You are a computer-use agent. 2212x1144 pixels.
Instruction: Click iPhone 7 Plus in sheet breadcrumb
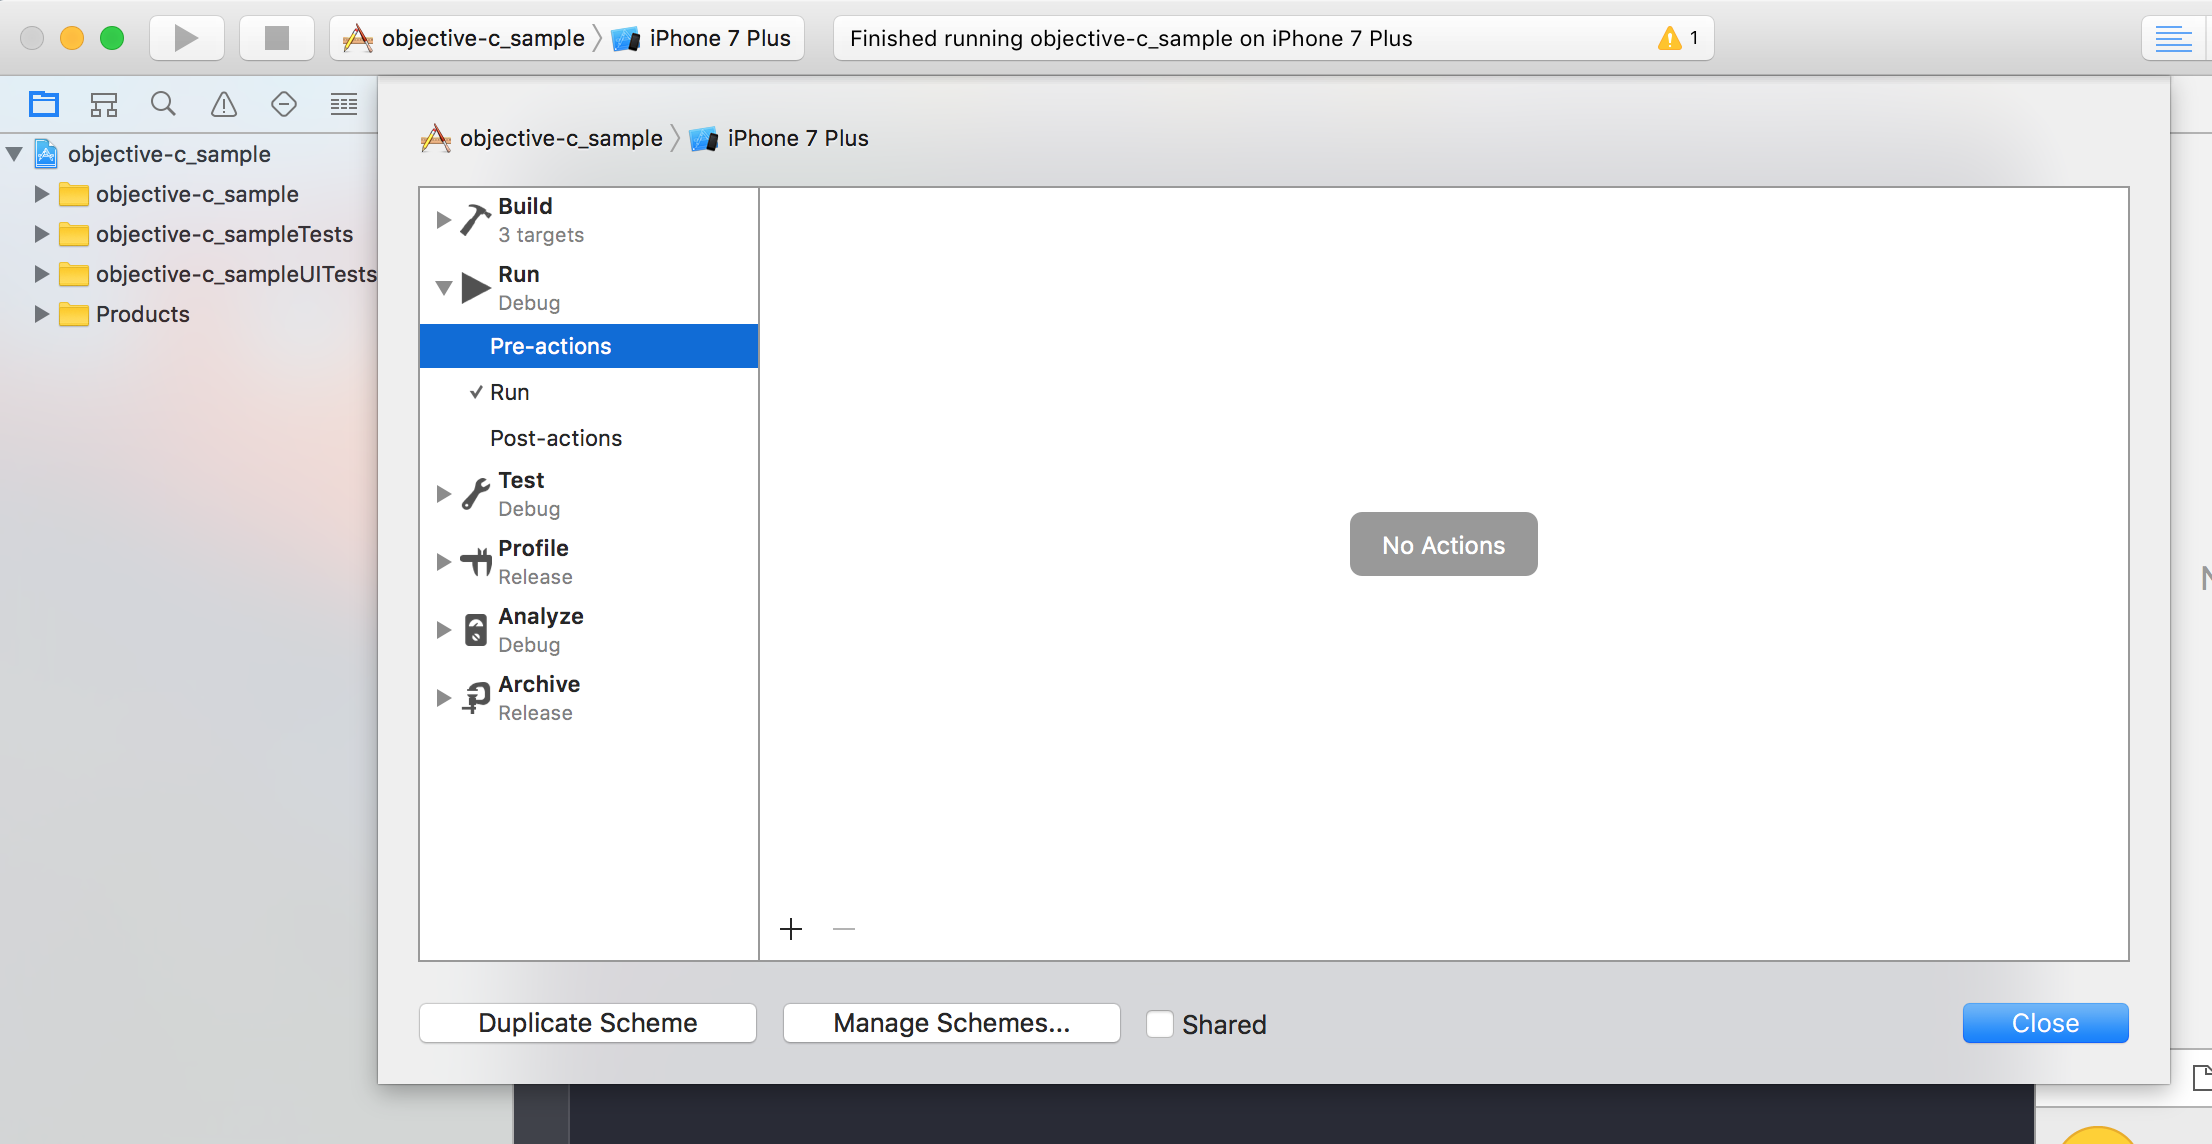pyautogui.click(x=798, y=138)
